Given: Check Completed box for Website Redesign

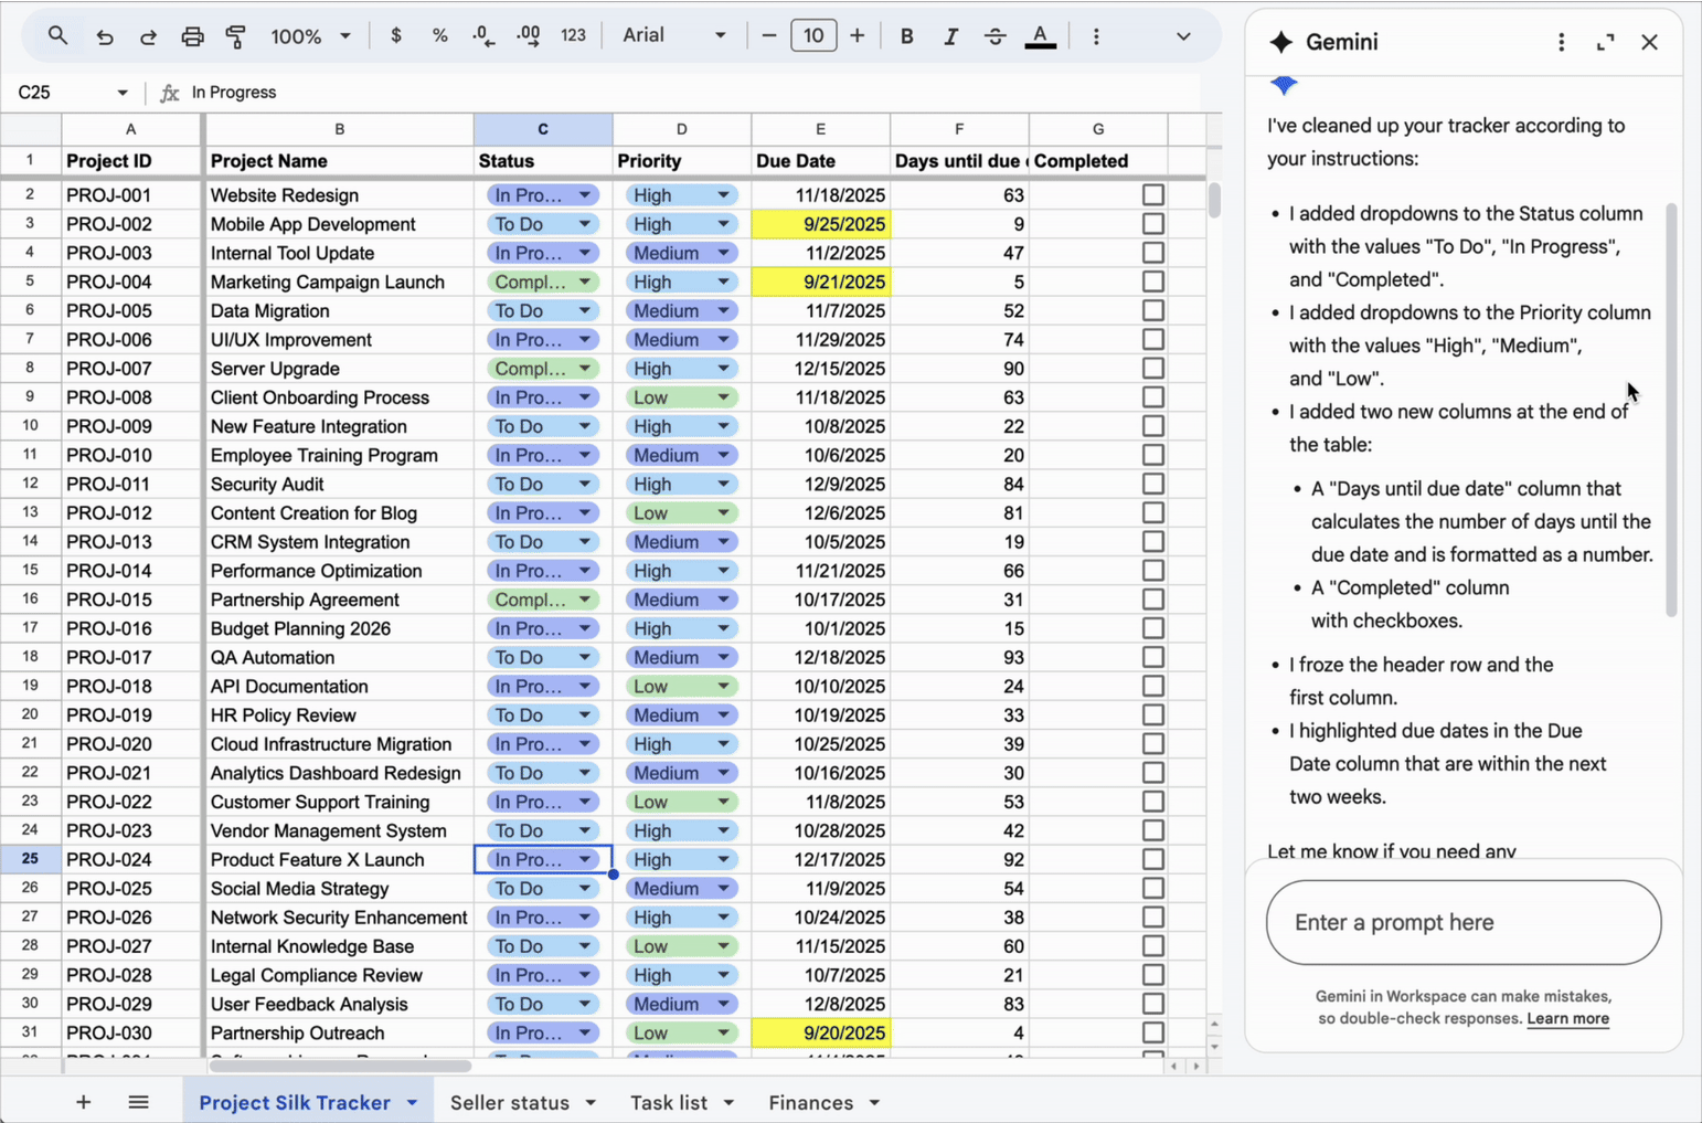Looking at the screenshot, I should tap(1153, 195).
